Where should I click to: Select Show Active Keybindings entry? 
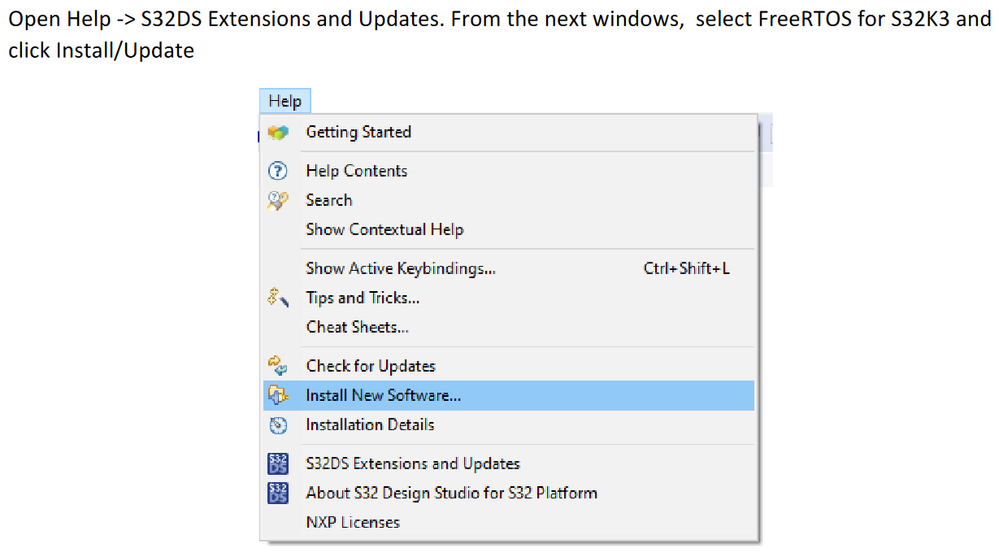click(400, 268)
